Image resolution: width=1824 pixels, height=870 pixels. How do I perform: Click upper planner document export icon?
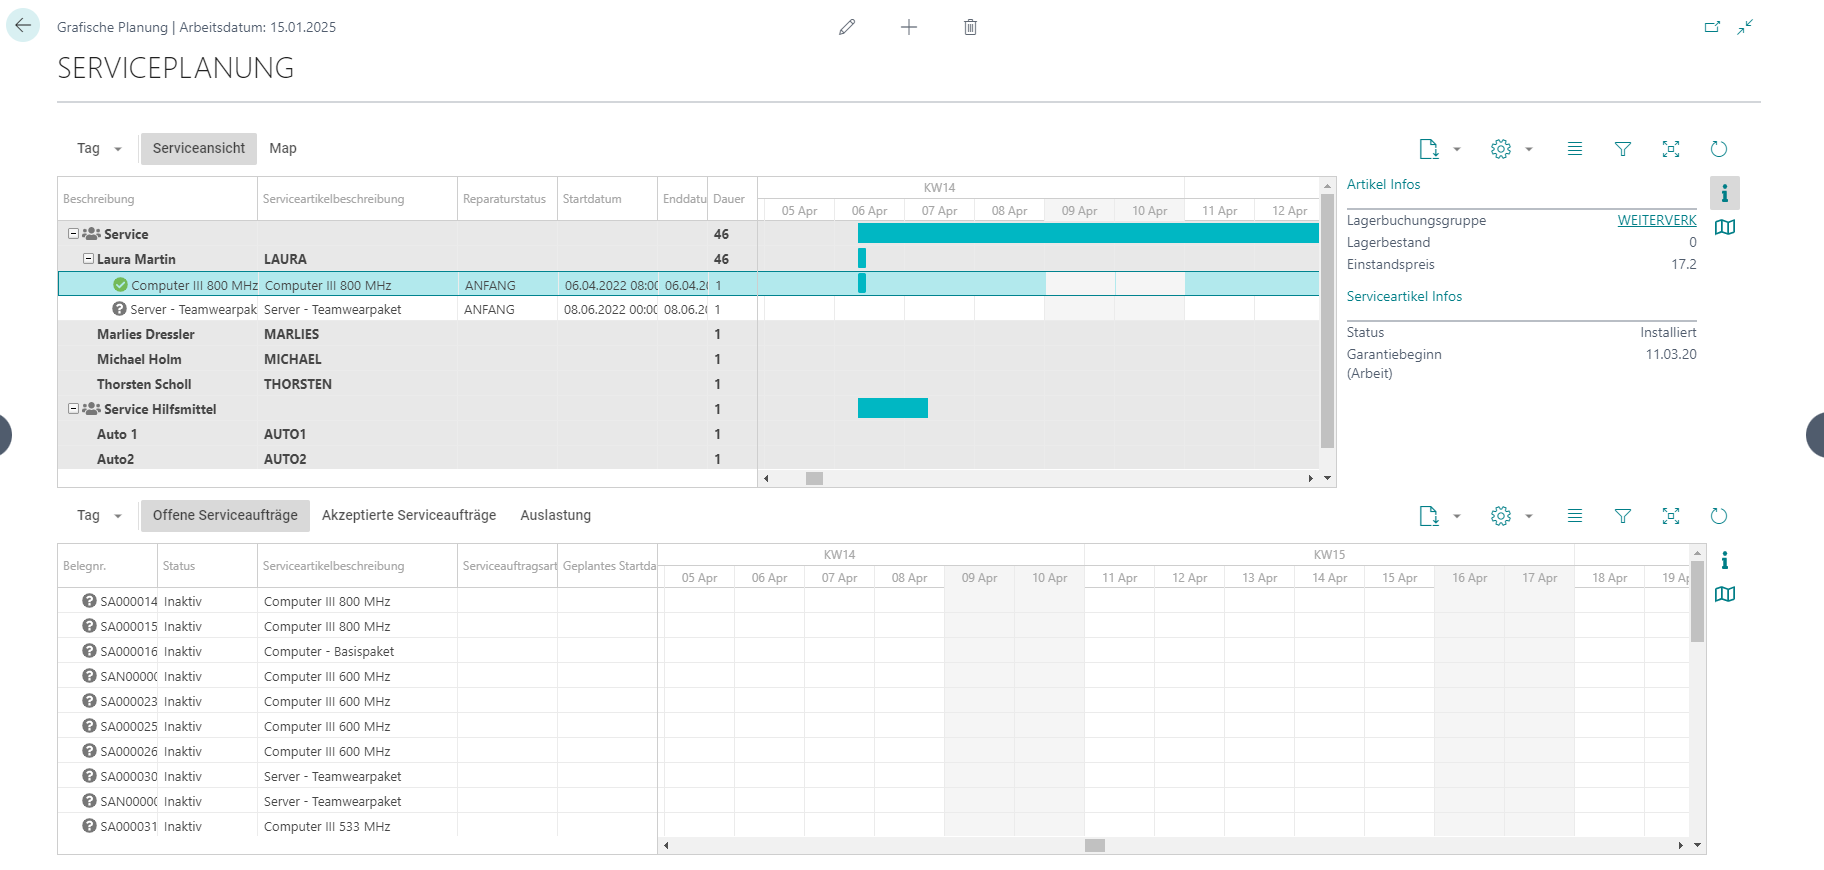[x=1429, y=149]
